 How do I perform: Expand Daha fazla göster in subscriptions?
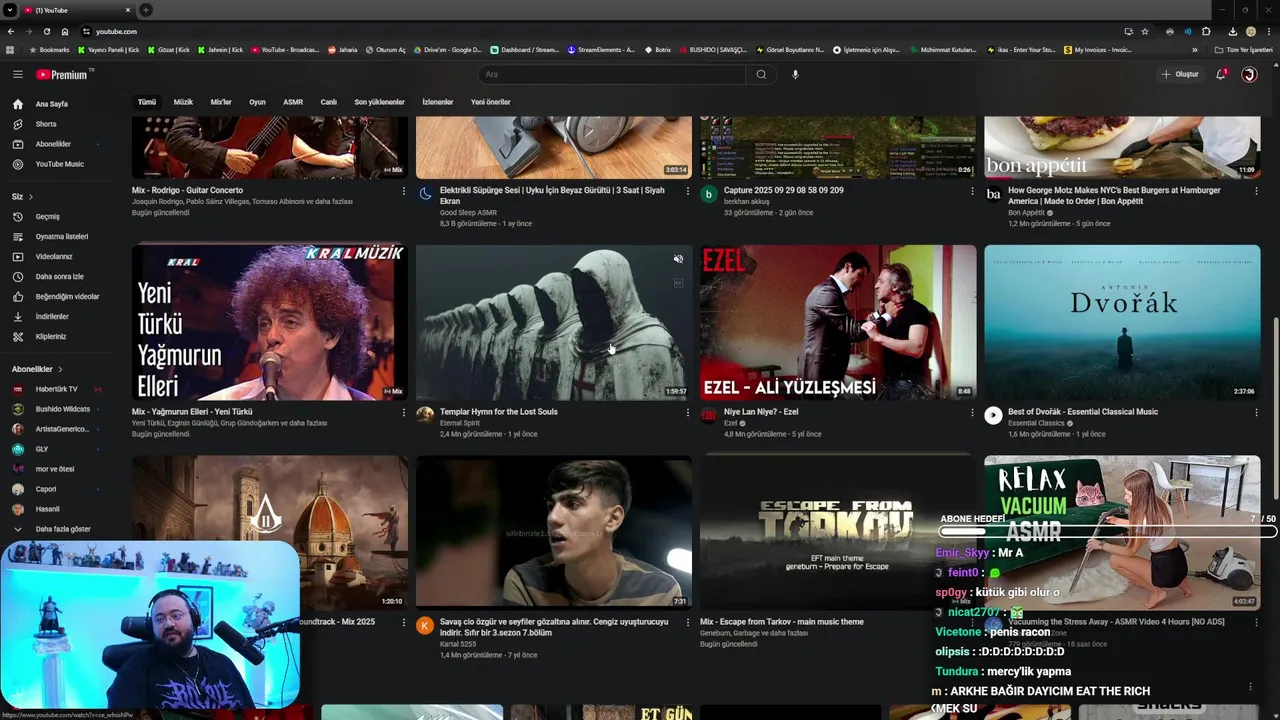(51, 529)
